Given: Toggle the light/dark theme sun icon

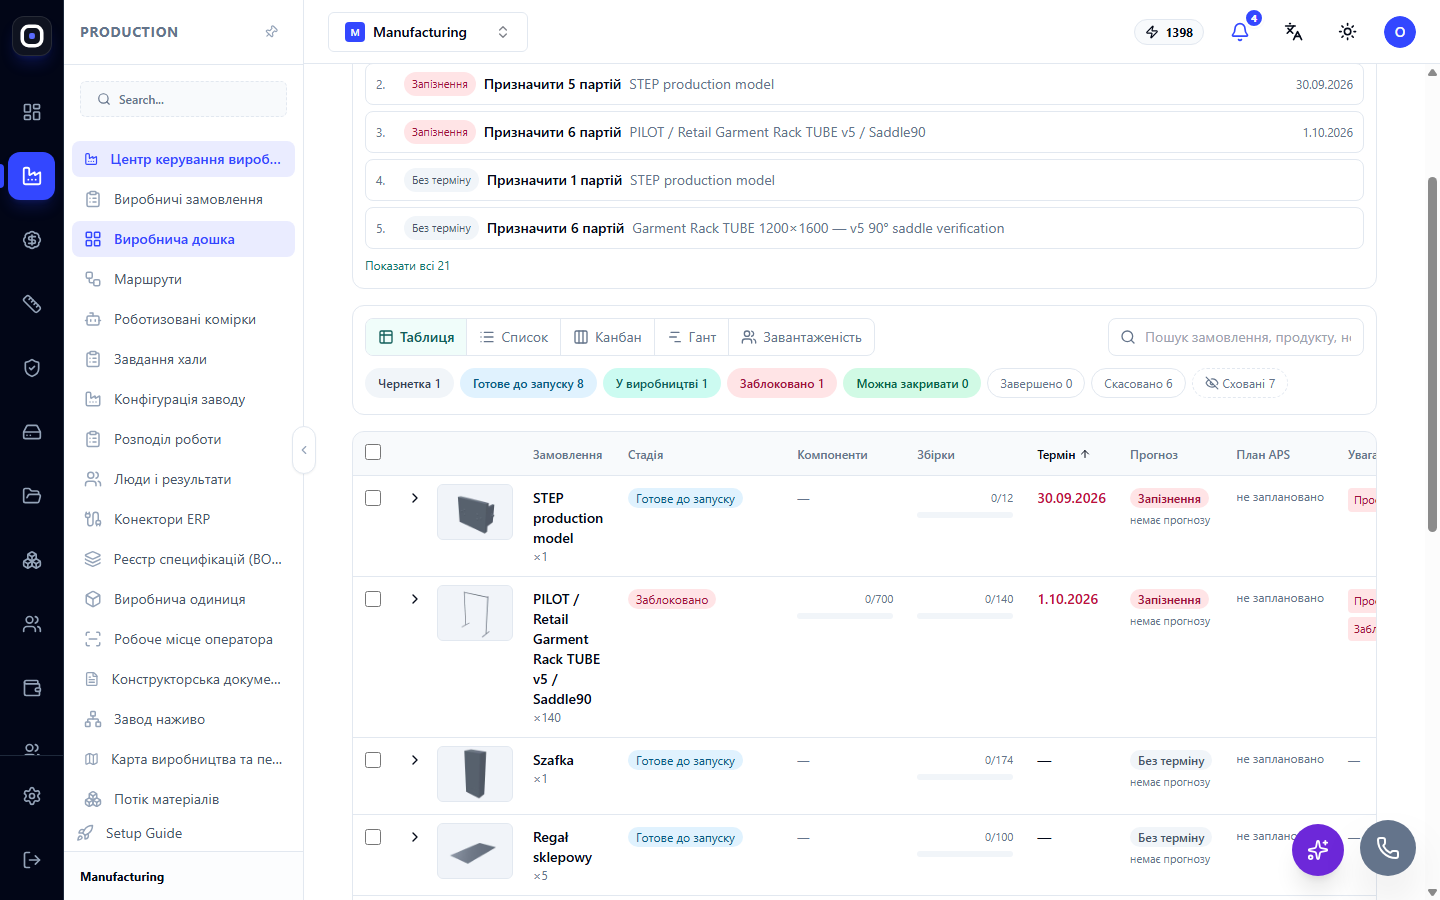Looking at the screenshot, I should (1348, 32).
